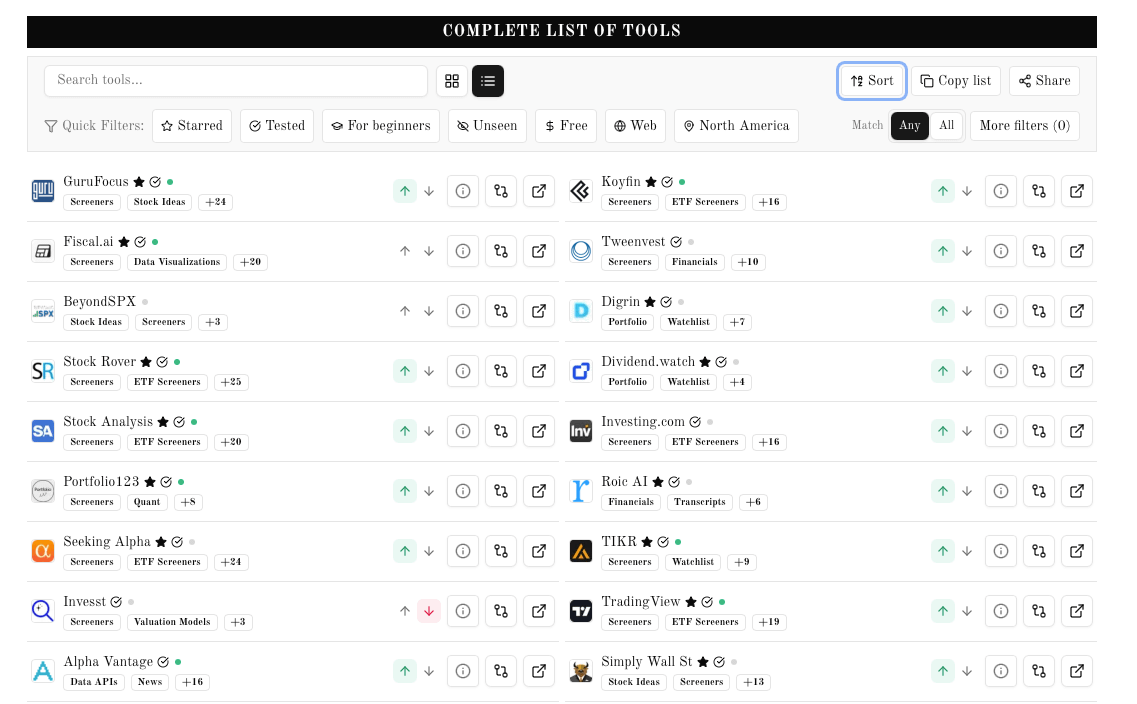Open Alpha Vantage external link
The width and height of the screenshot is (1137, 704).
pos(539,671)
